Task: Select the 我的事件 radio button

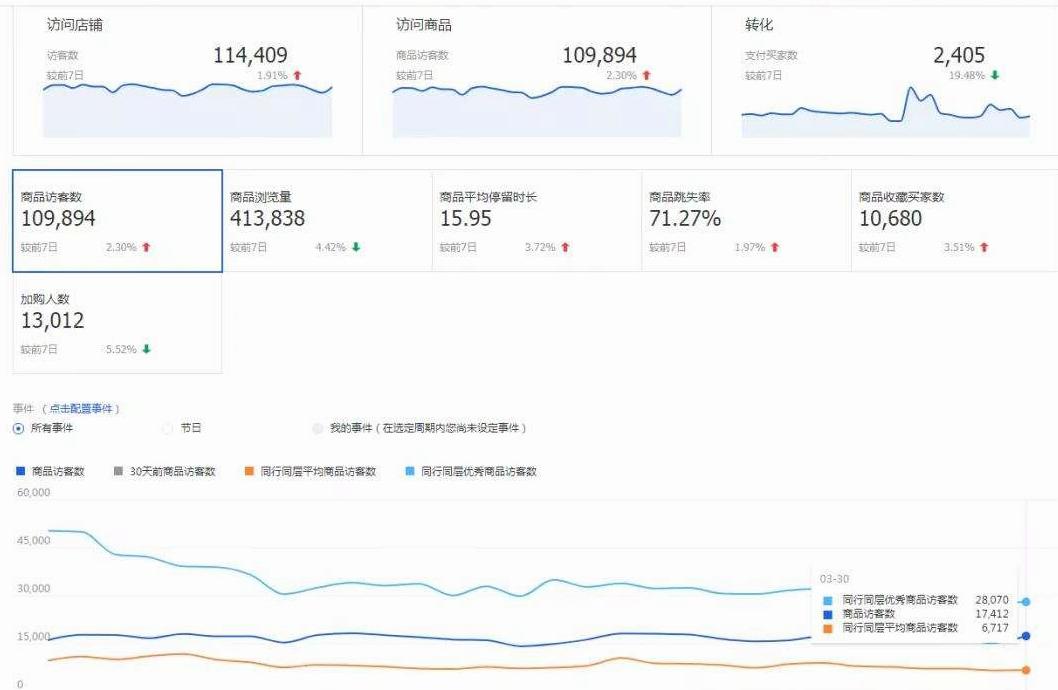Action: pyautogui.click(x=317, y=428)
